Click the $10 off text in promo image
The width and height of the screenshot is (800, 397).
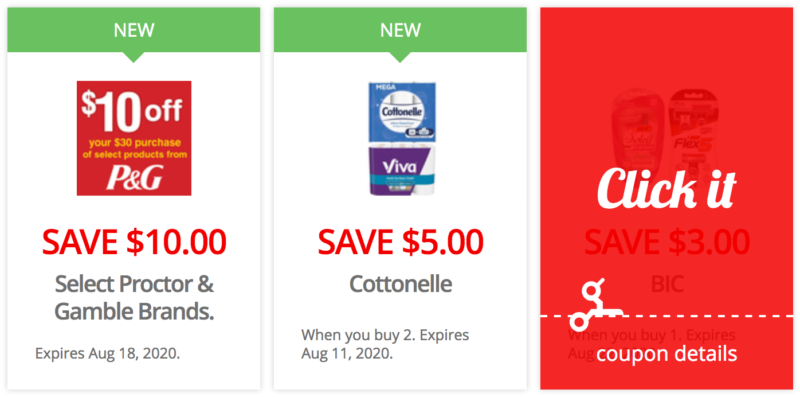(x=132, y=111)
